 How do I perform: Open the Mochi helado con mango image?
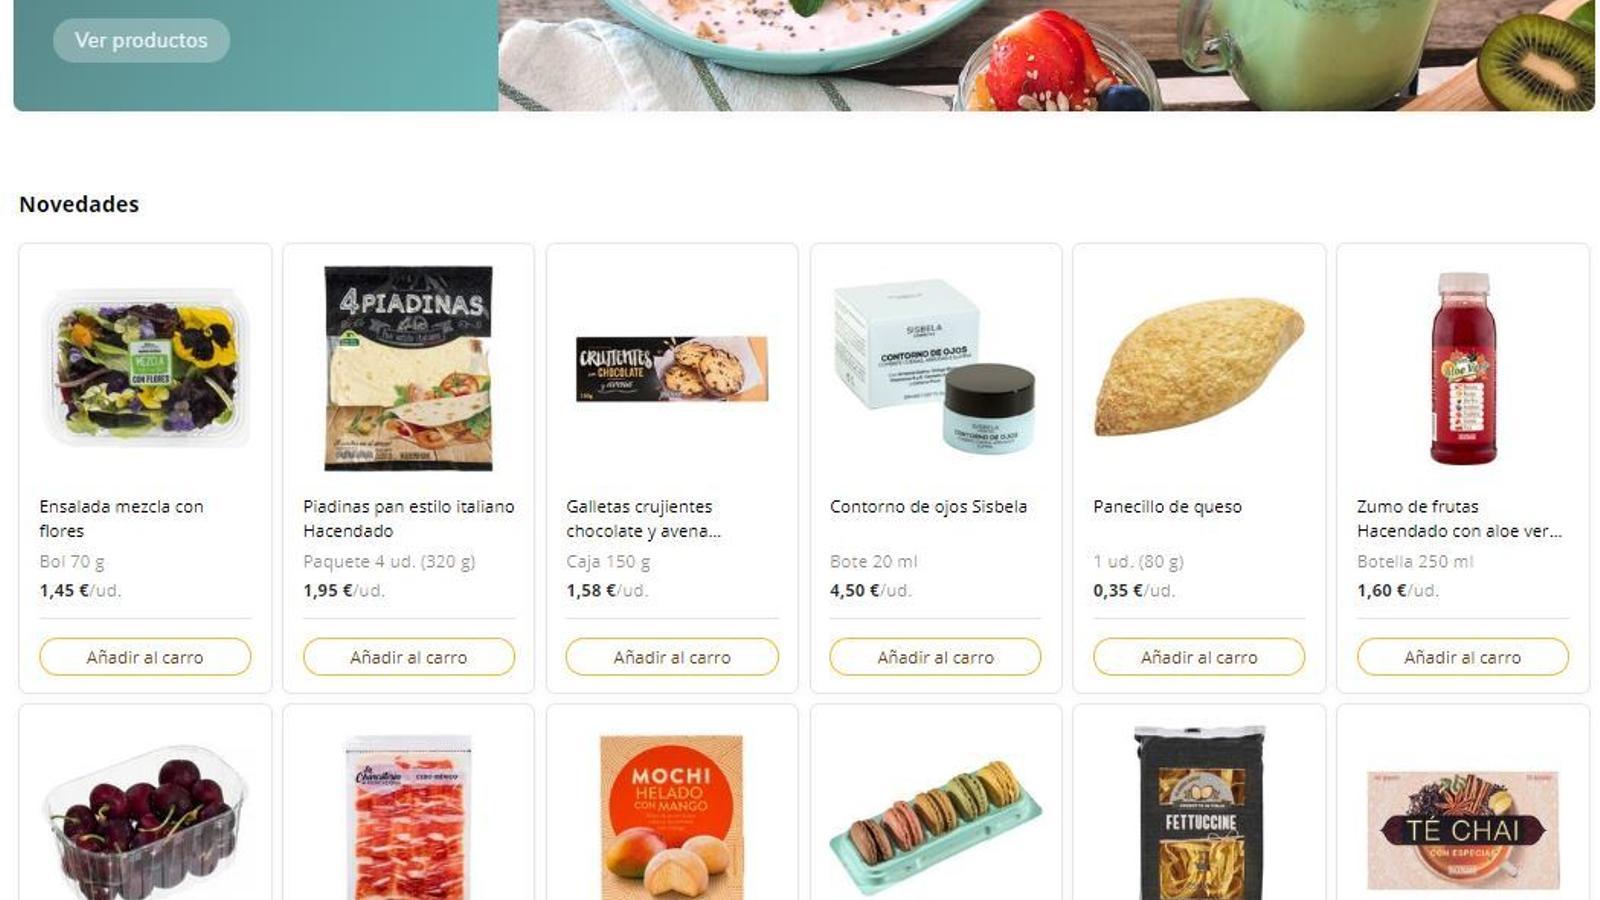point(672,818)
